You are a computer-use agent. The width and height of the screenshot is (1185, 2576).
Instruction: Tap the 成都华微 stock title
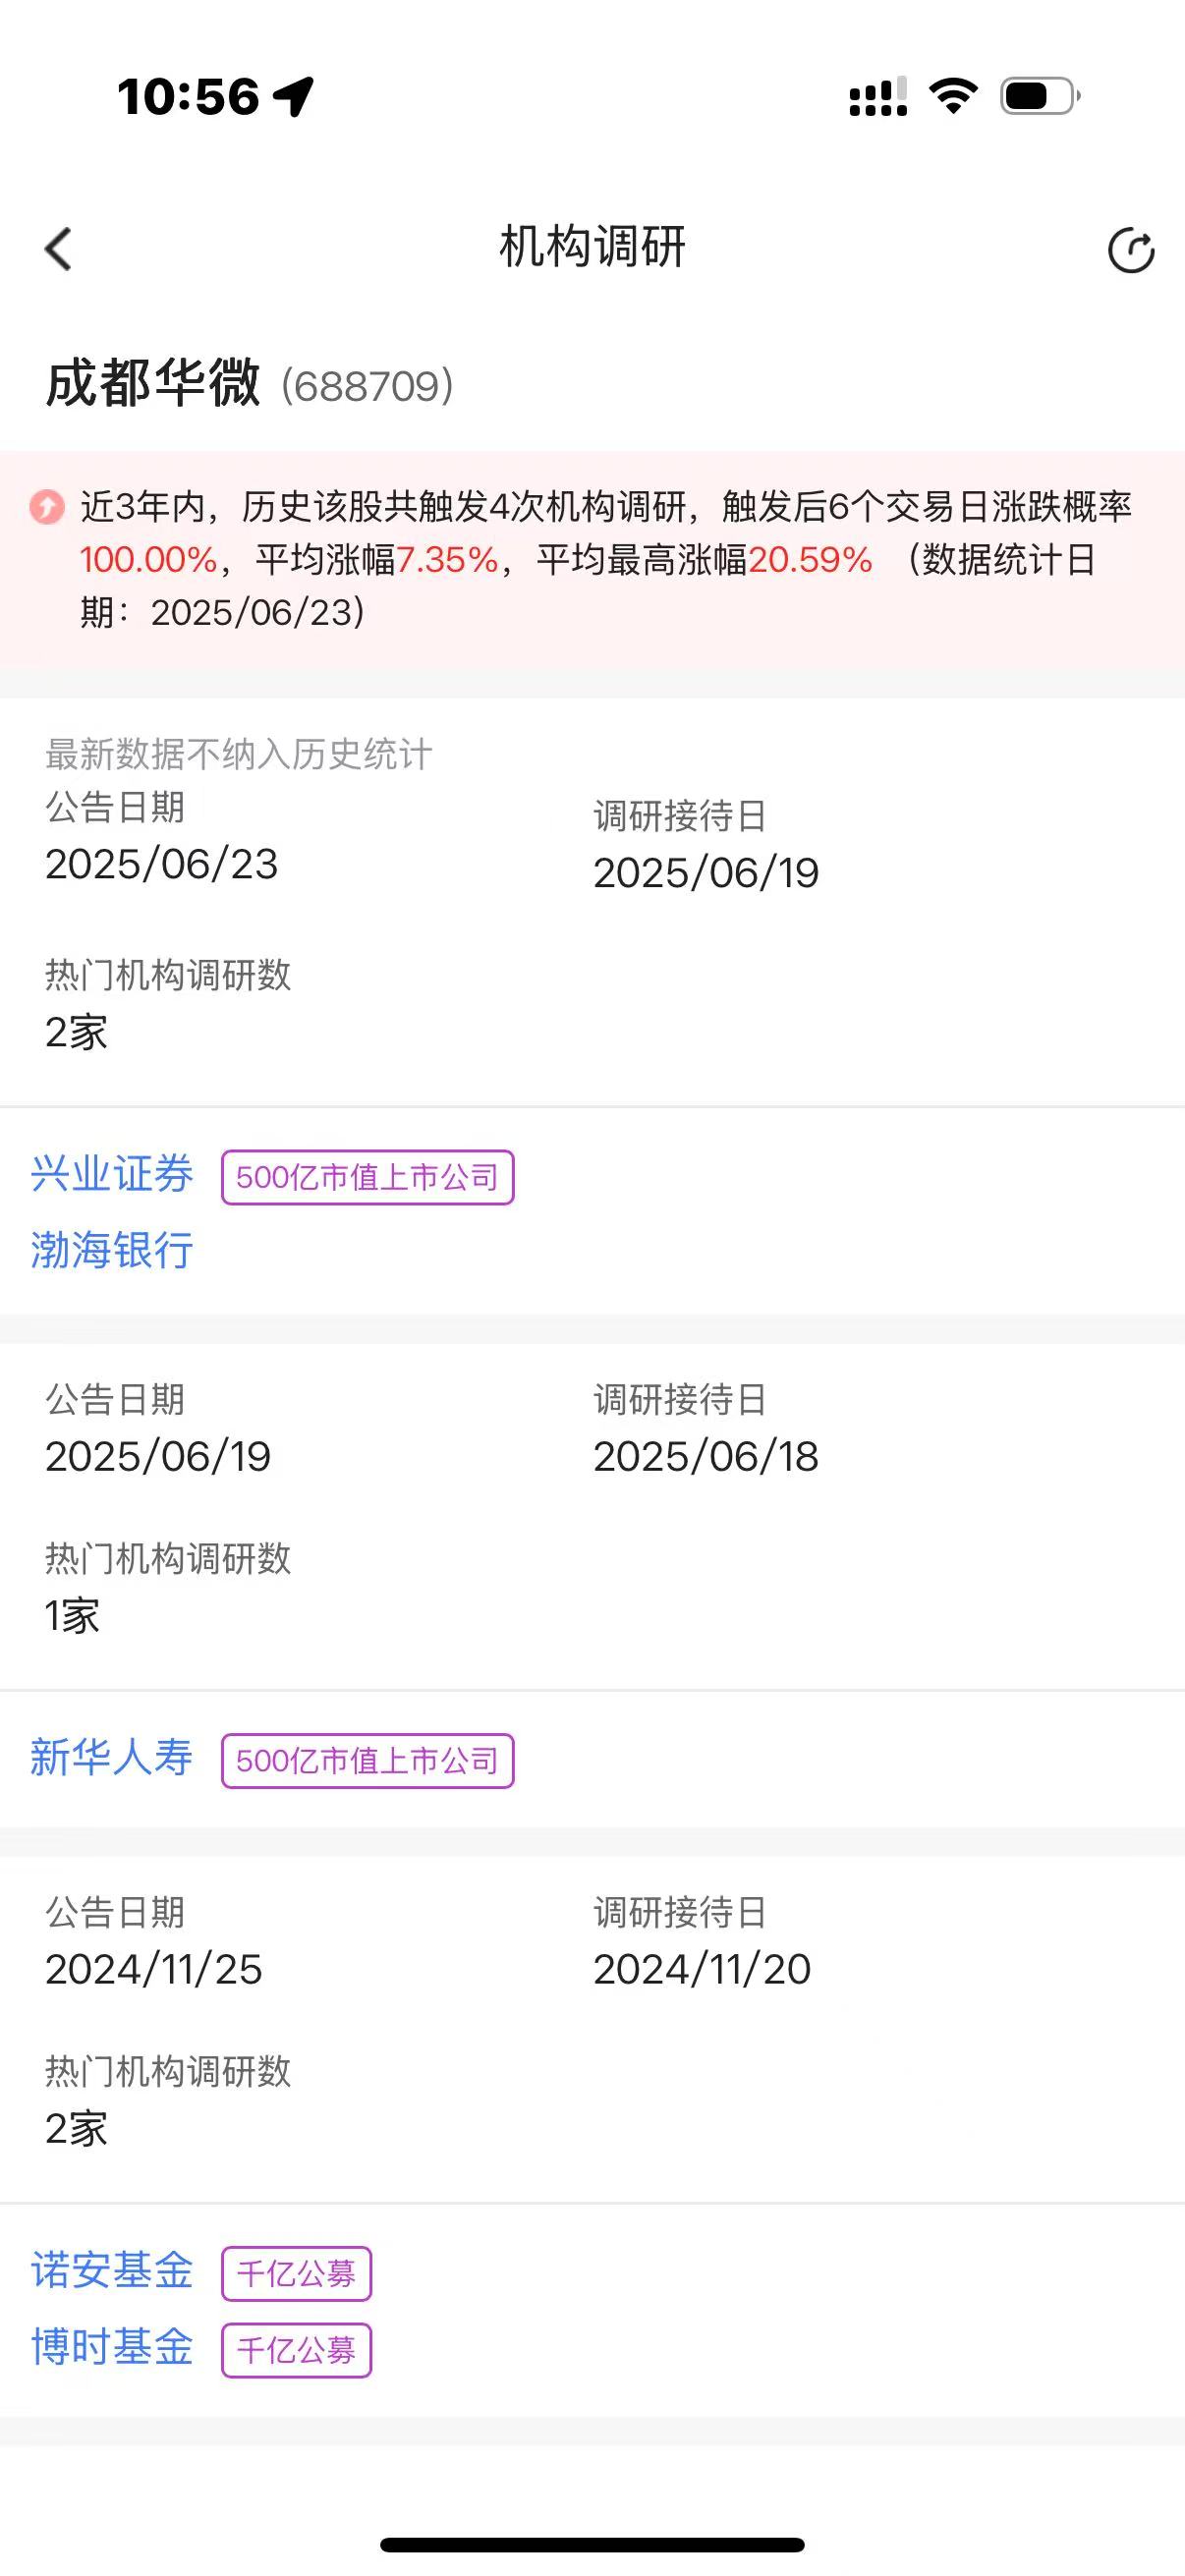(x=153, y=383)
